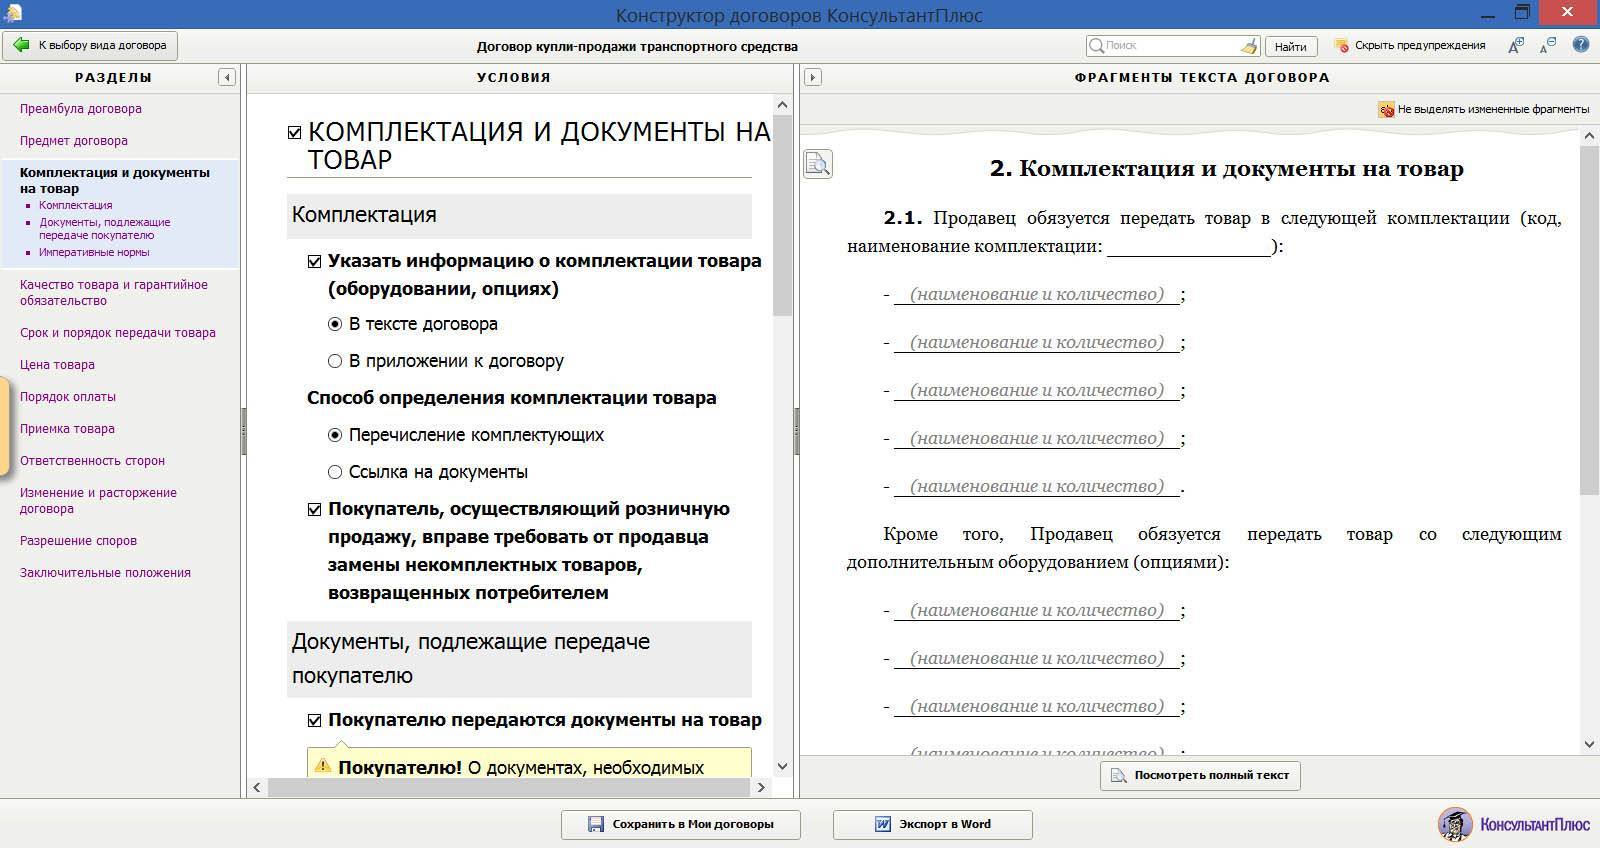Click the yellow warning triangle icon
Image resolution: width=1600 pixels, height=848 pixels.
tap(322, 766)
